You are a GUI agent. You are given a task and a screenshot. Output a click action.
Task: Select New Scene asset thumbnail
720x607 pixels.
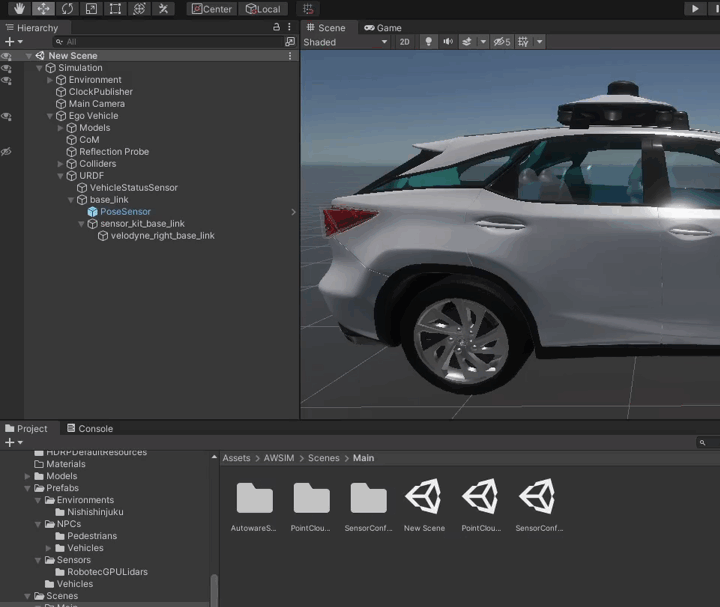pos(424,497)
